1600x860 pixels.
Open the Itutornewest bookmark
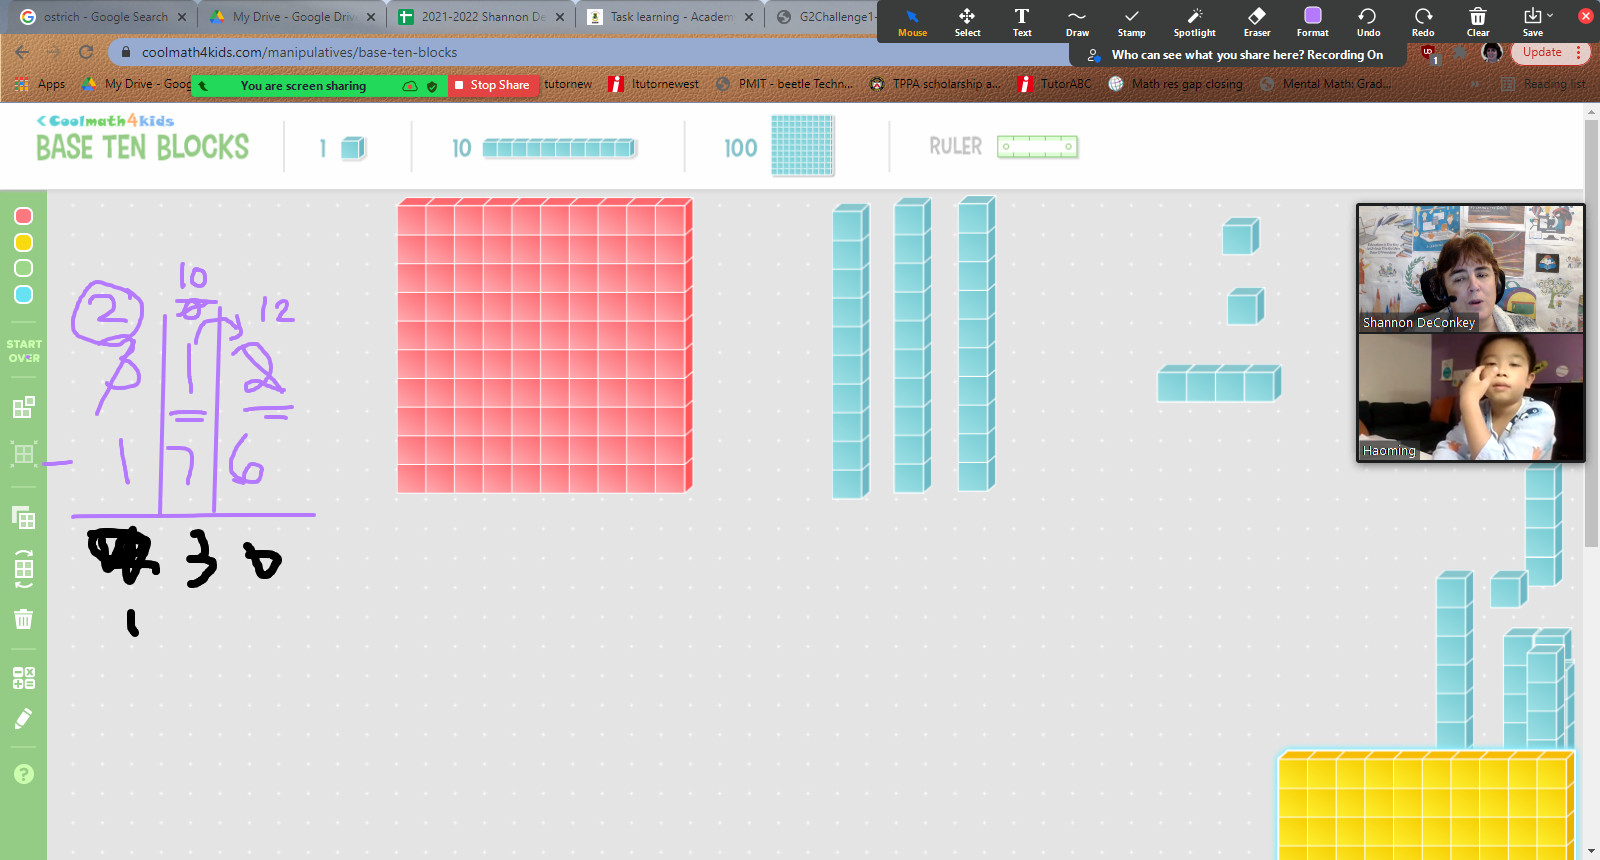point(654,84)
